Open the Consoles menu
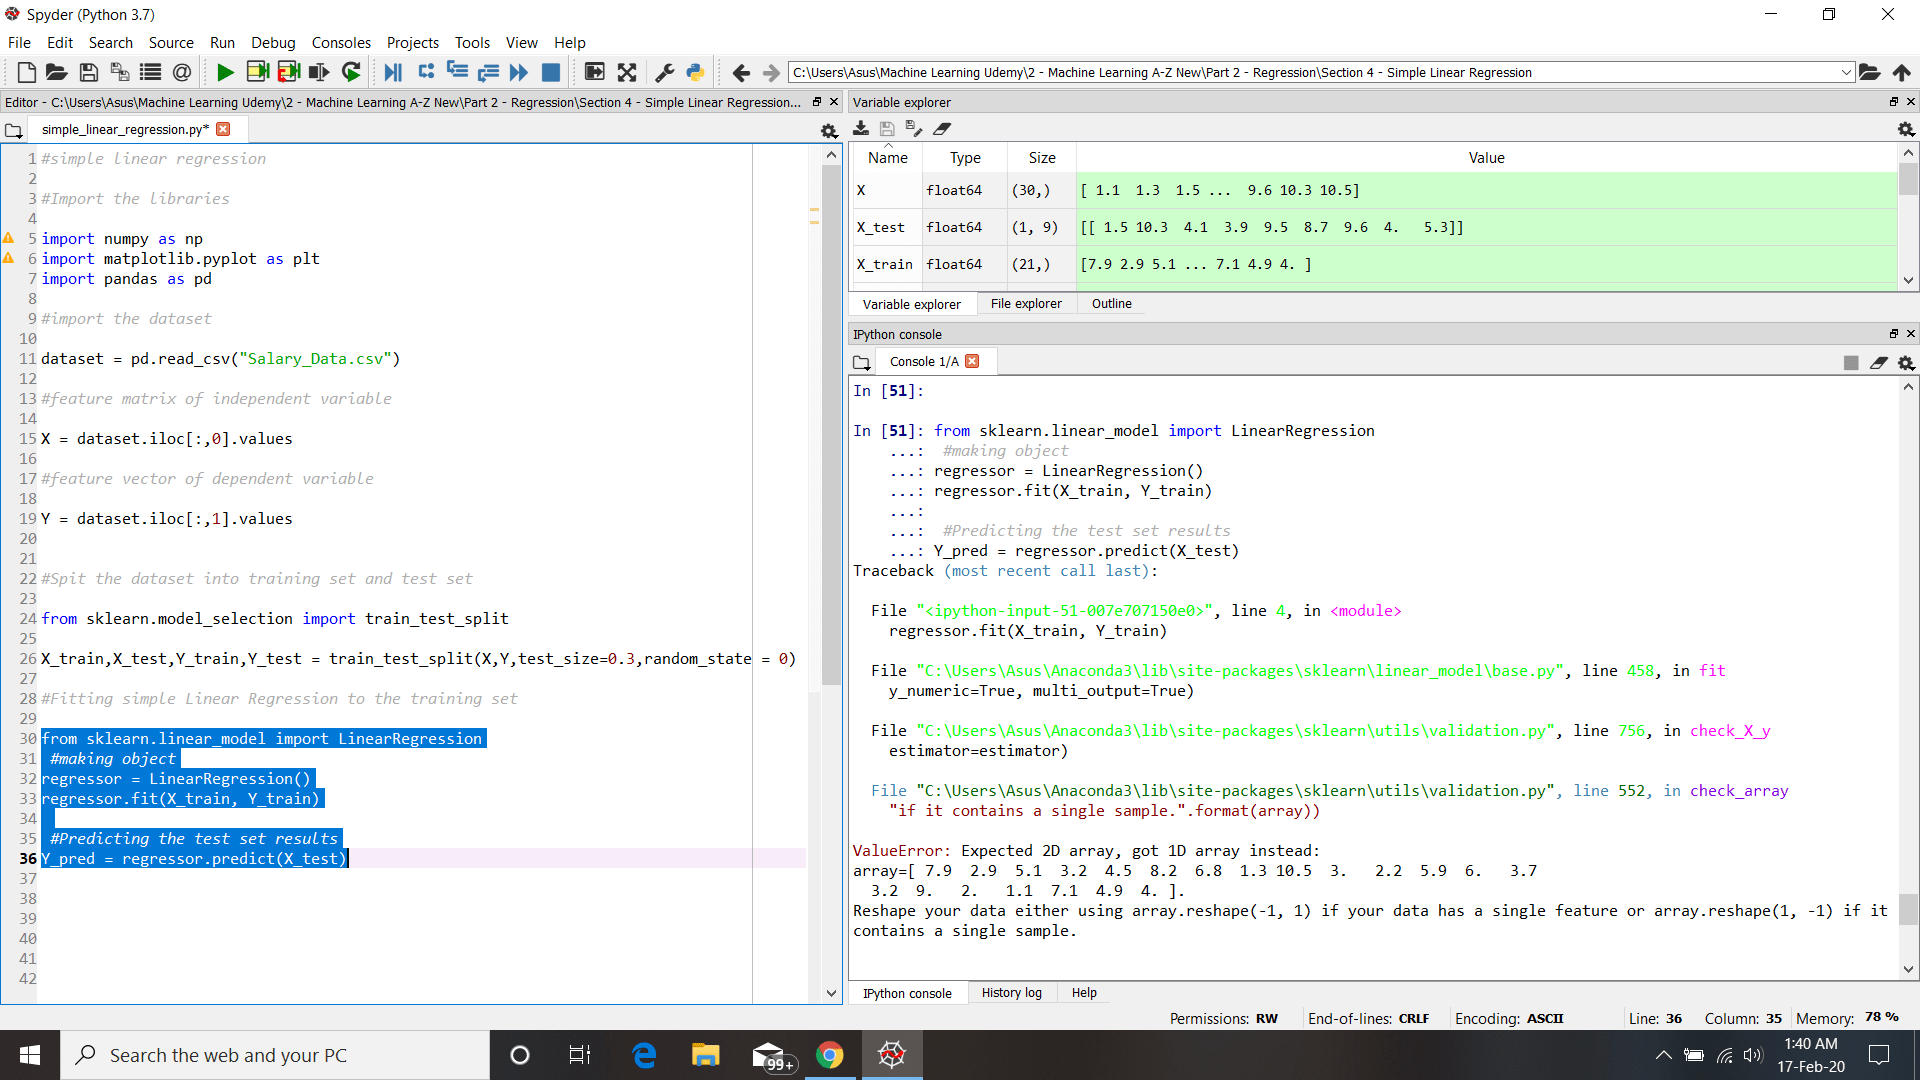 (340, 43)
